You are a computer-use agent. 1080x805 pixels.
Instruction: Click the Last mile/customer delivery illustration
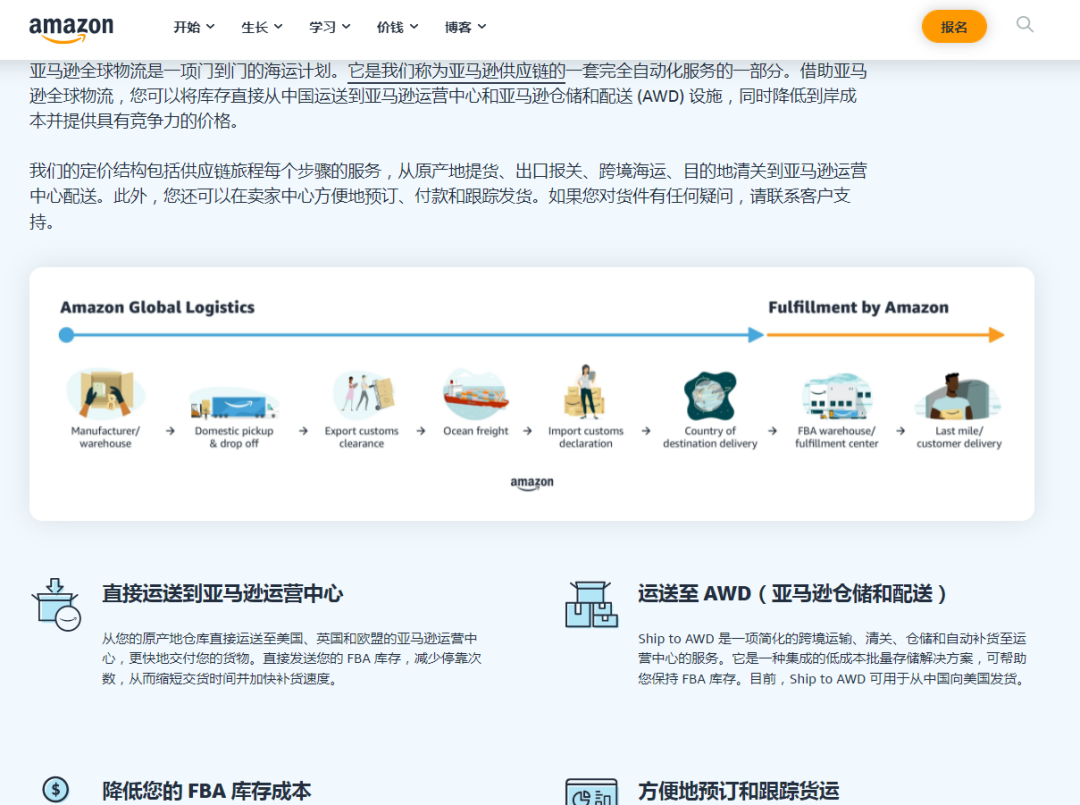point(958,396)
